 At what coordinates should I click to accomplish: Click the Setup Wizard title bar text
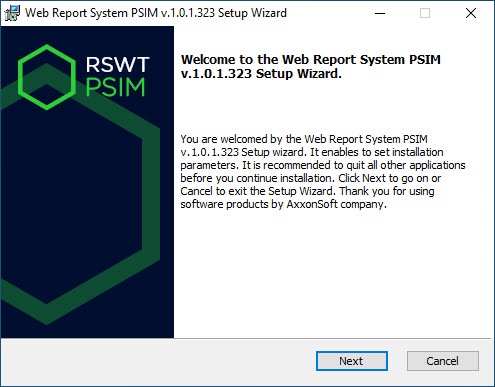click(156, 13)
